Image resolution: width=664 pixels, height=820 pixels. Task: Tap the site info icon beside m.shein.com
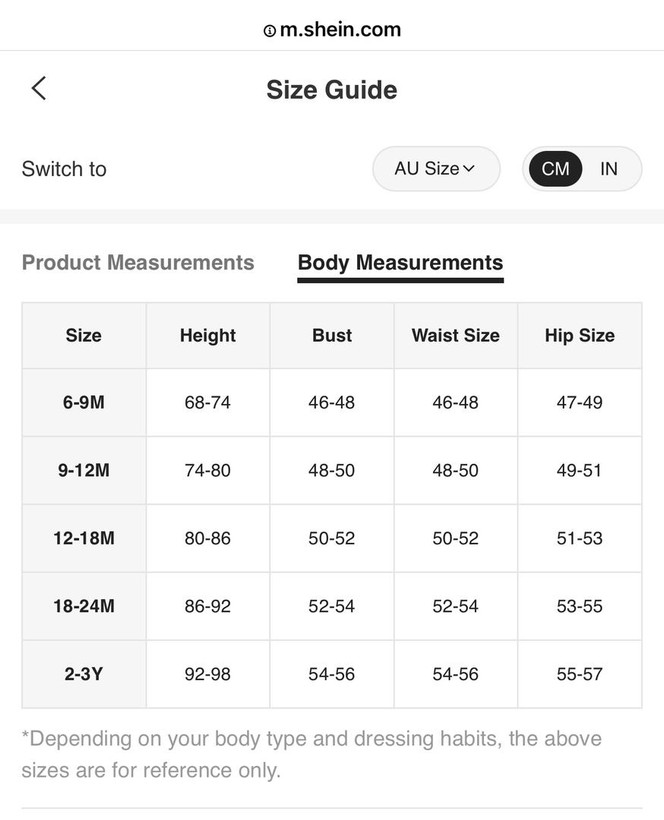(x=269, y=31)
